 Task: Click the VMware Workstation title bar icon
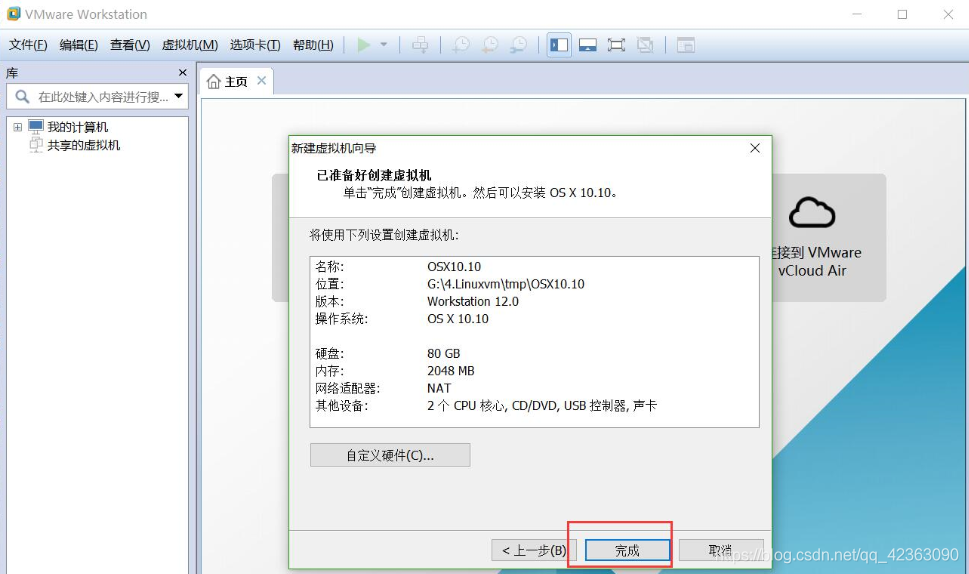14,14
